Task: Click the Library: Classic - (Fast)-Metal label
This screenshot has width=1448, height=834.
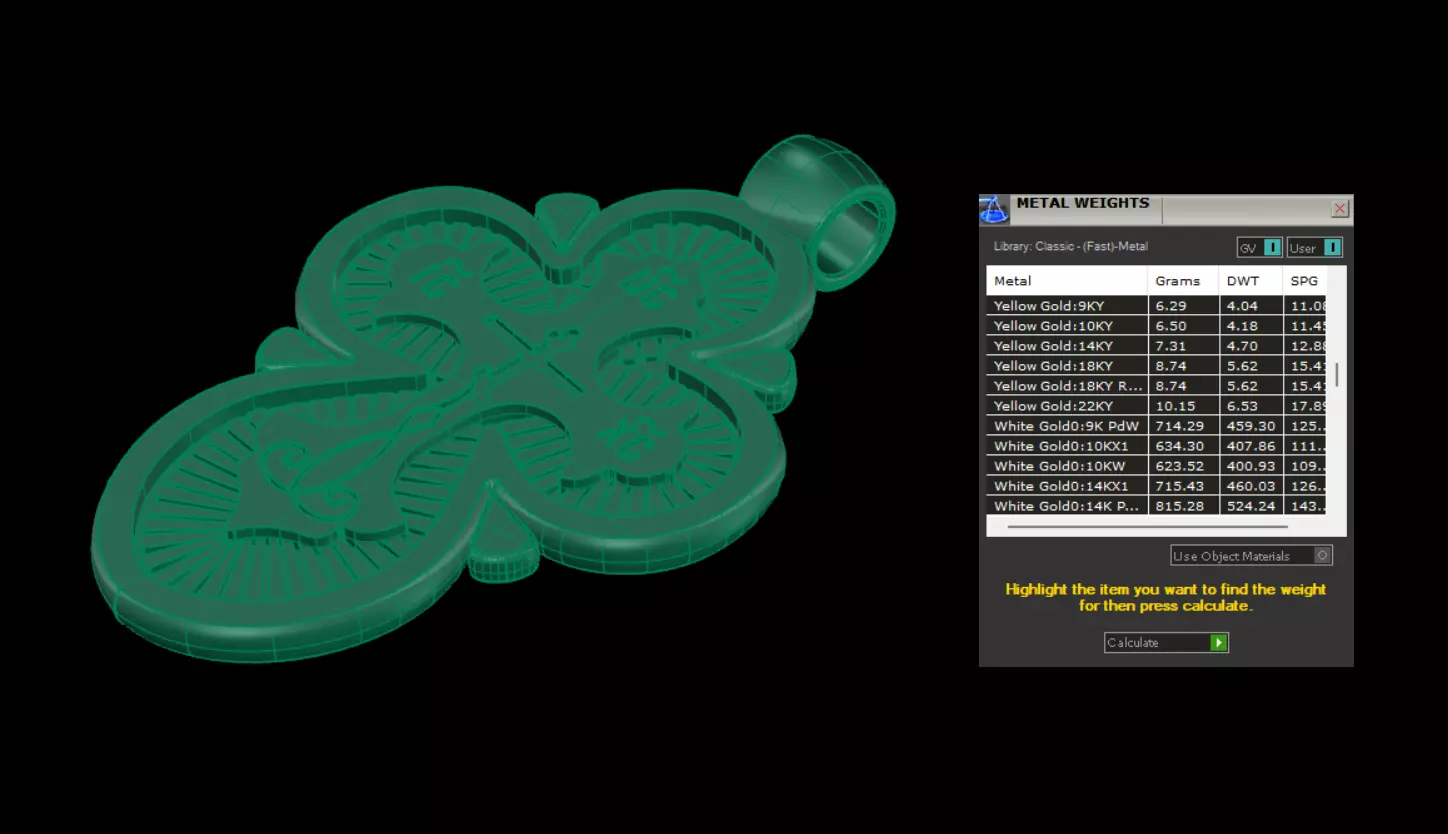Action: tap(1070, 246)
